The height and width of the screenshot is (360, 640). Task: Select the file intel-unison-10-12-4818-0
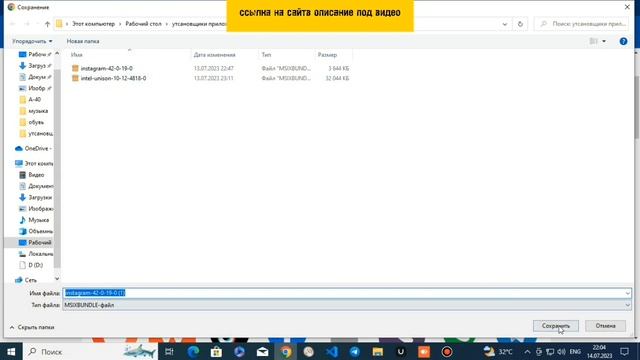113,78
